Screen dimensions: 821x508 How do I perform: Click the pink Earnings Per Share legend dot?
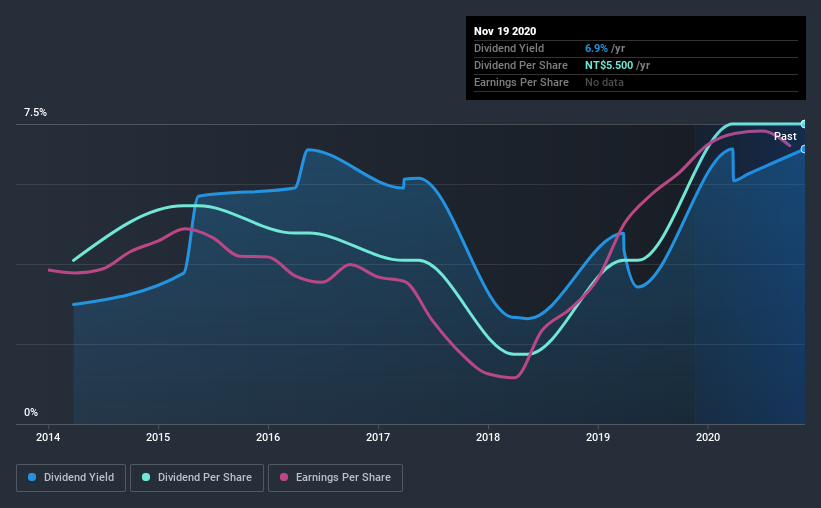coord(284,477)
